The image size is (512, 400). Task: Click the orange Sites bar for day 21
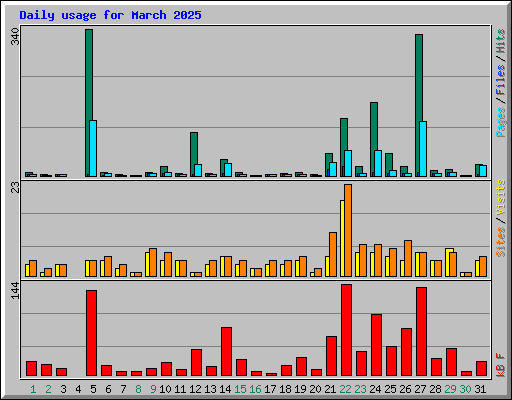[333, 254]
